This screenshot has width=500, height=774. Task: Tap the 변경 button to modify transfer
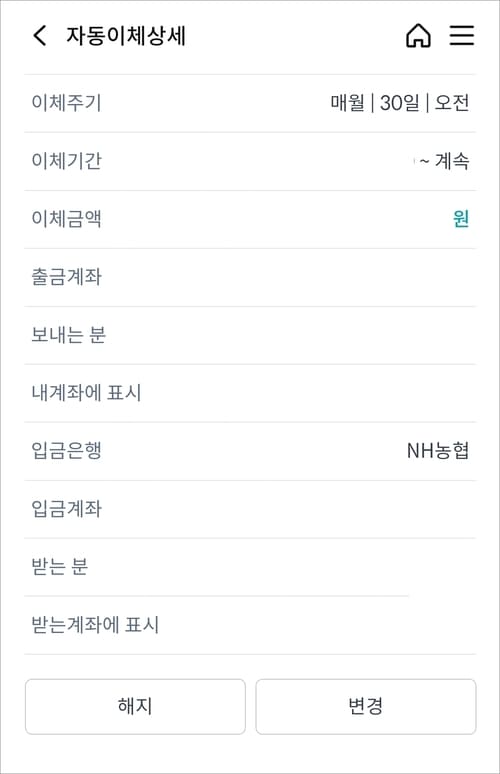pyautogui.click(x=366, y=706)
